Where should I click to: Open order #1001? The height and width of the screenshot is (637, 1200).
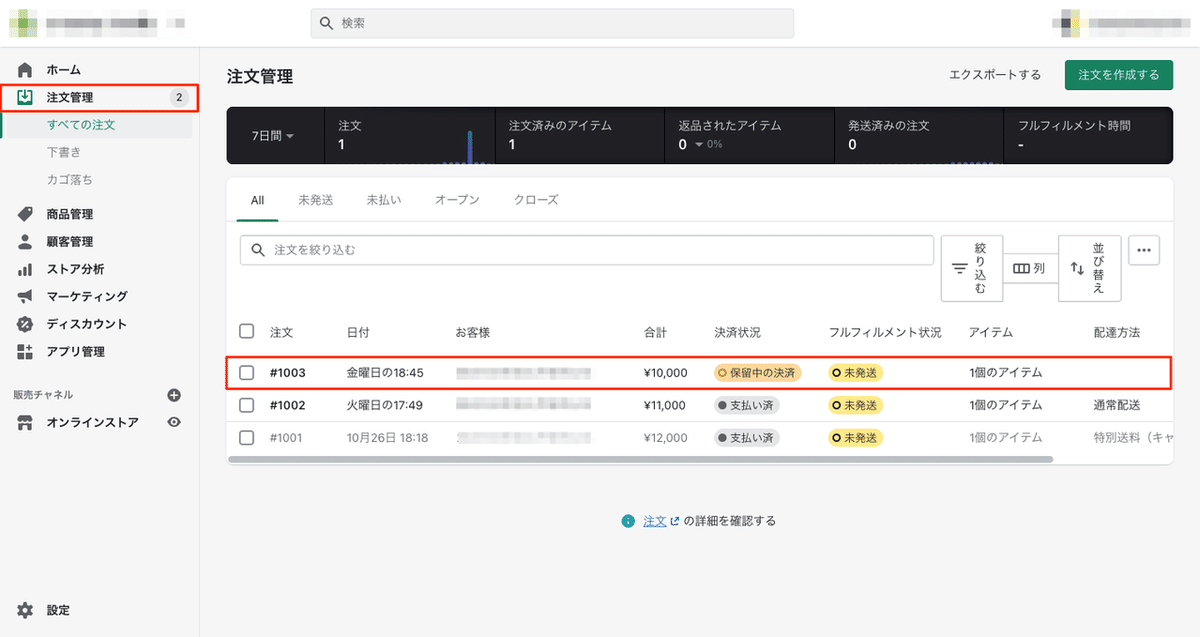coord(287,438)
